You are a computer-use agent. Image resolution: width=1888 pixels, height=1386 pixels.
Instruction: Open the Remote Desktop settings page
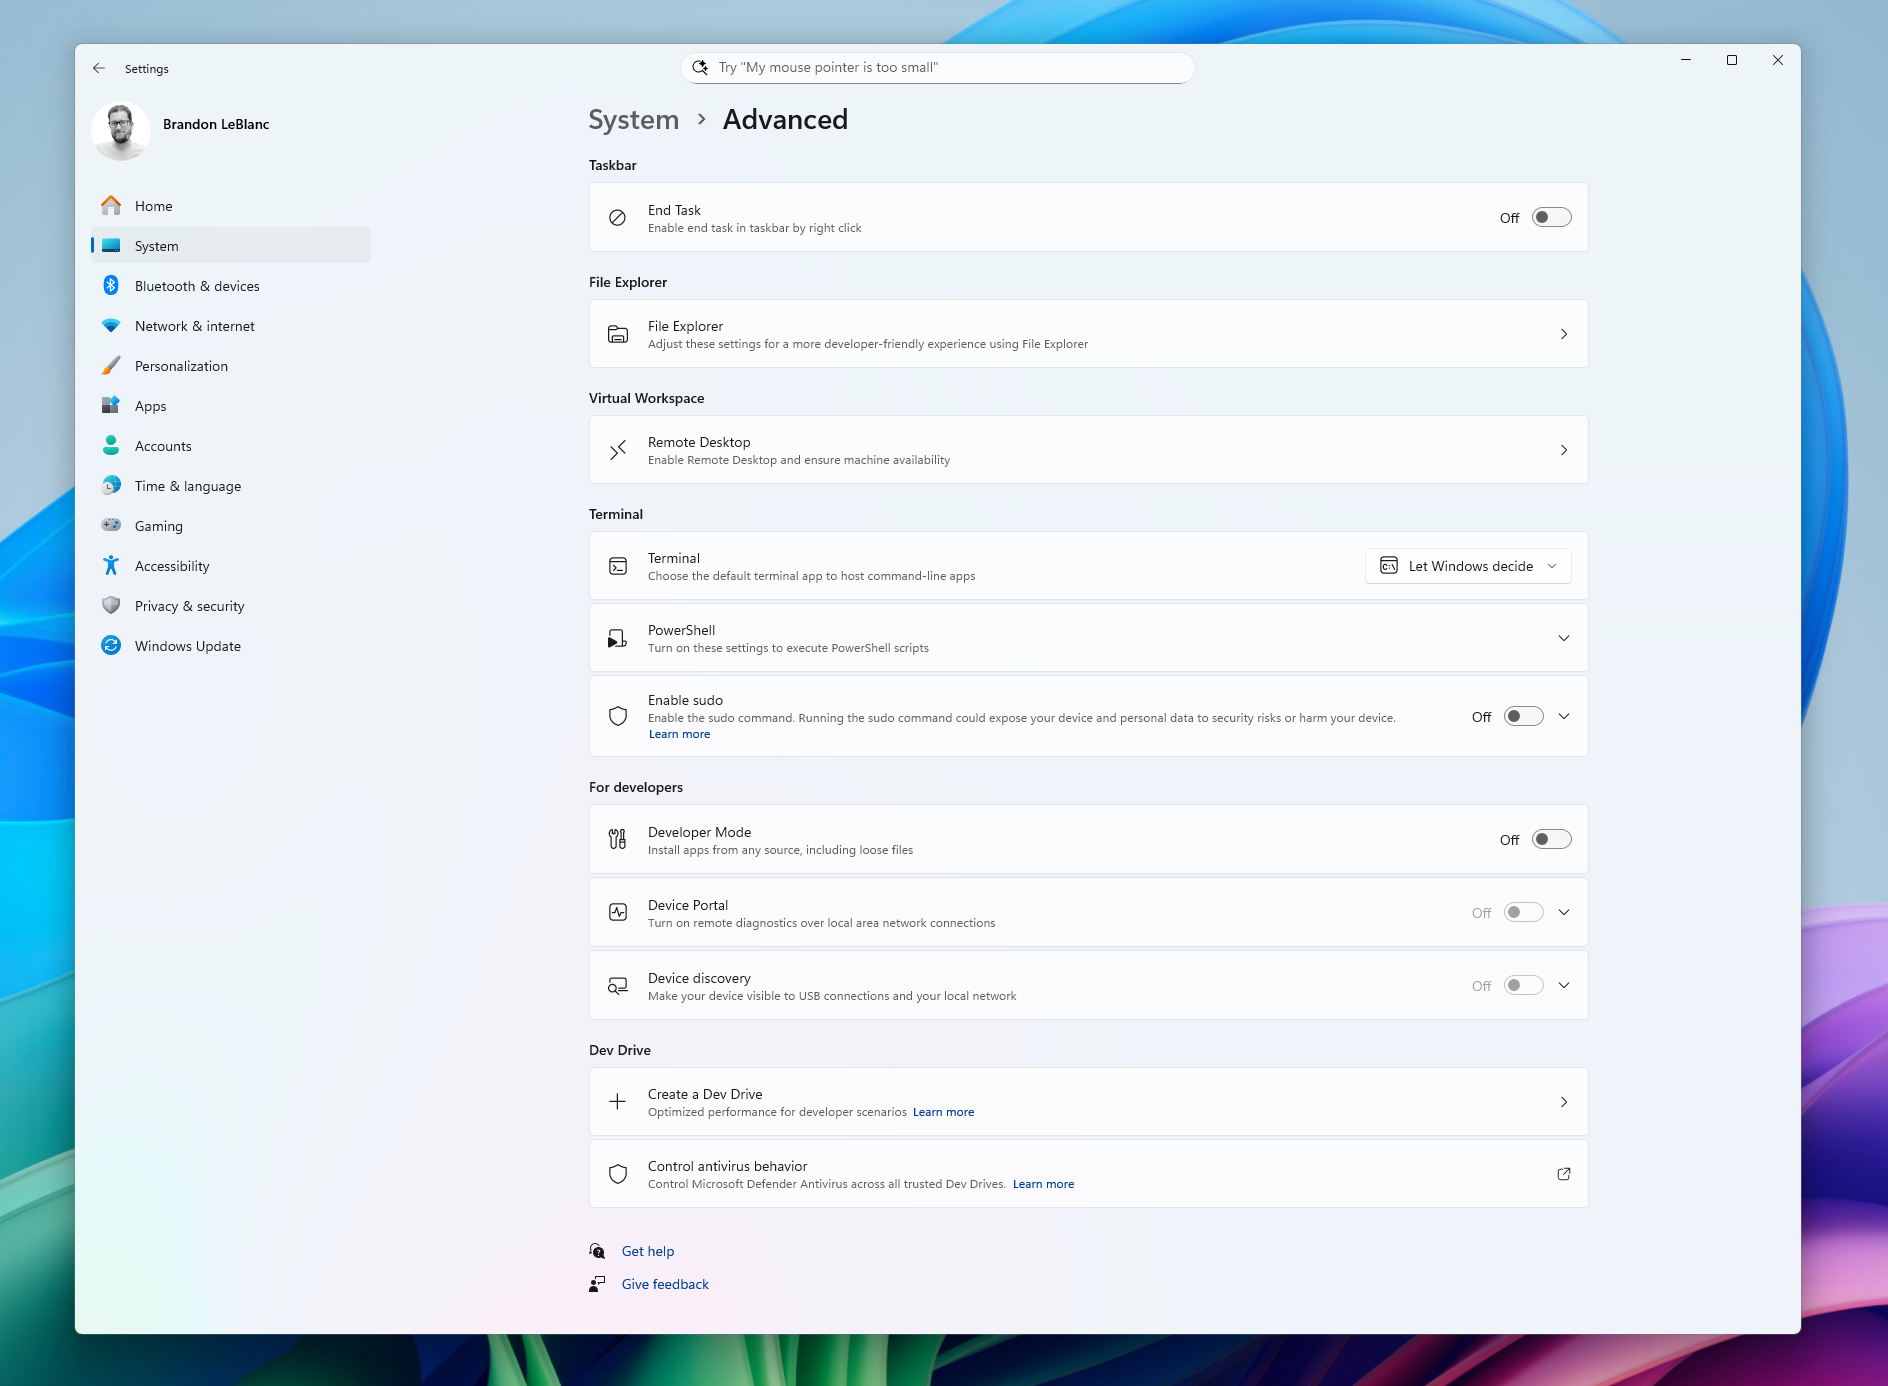pyautogui.click(x=1088, y=449)
